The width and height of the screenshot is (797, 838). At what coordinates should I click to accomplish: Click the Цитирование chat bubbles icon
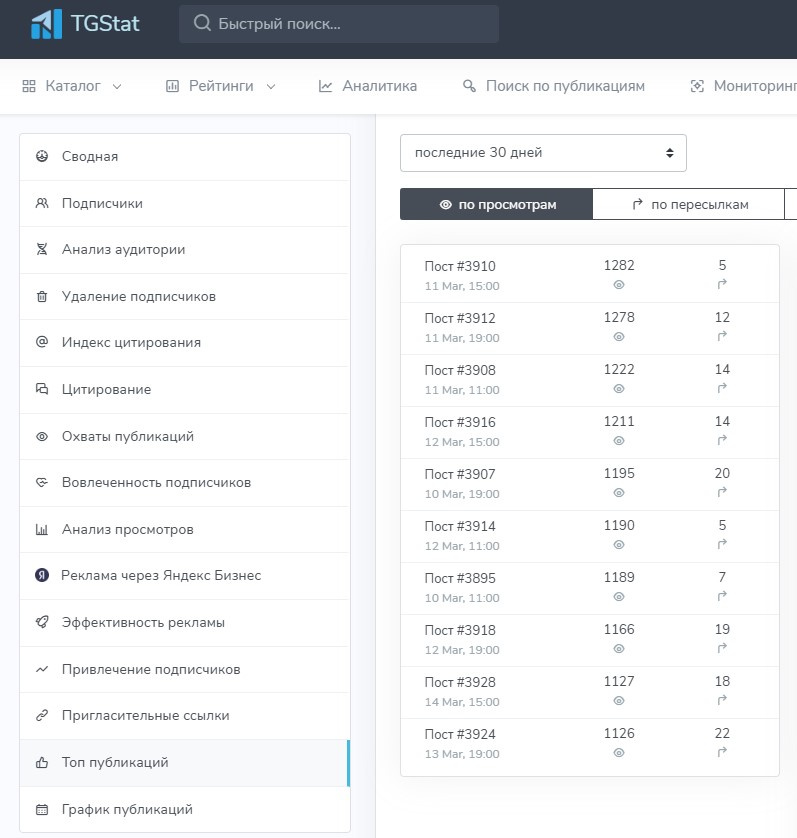(x=42, y=389)
